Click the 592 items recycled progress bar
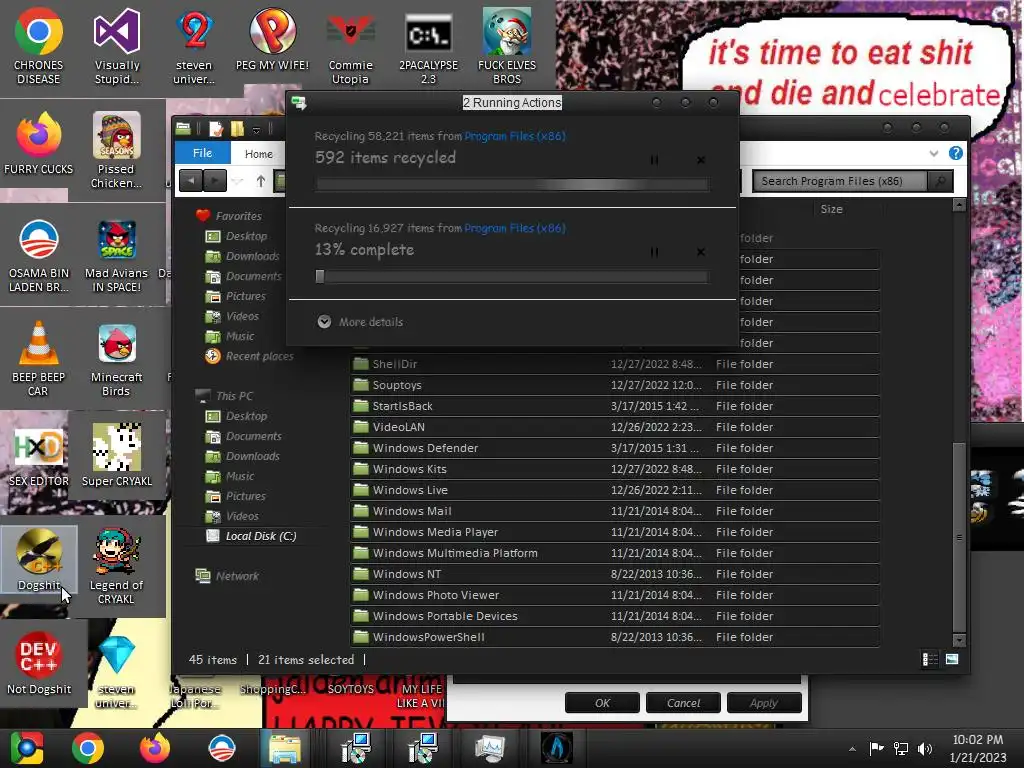This screenshot has width=1024, height=768. (512, 185)
